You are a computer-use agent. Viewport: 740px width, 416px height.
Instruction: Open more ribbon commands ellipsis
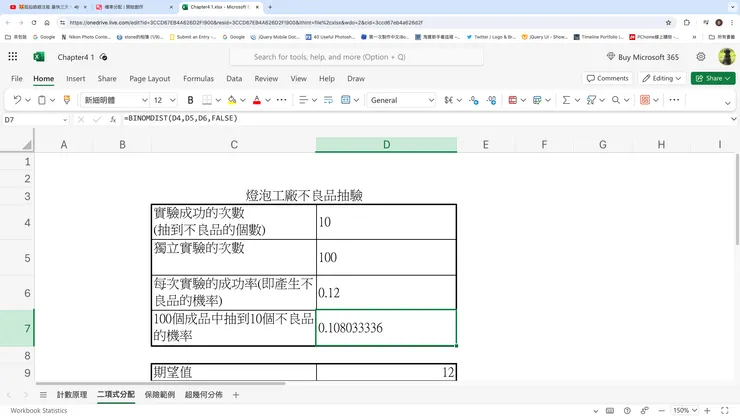point(674,100)
